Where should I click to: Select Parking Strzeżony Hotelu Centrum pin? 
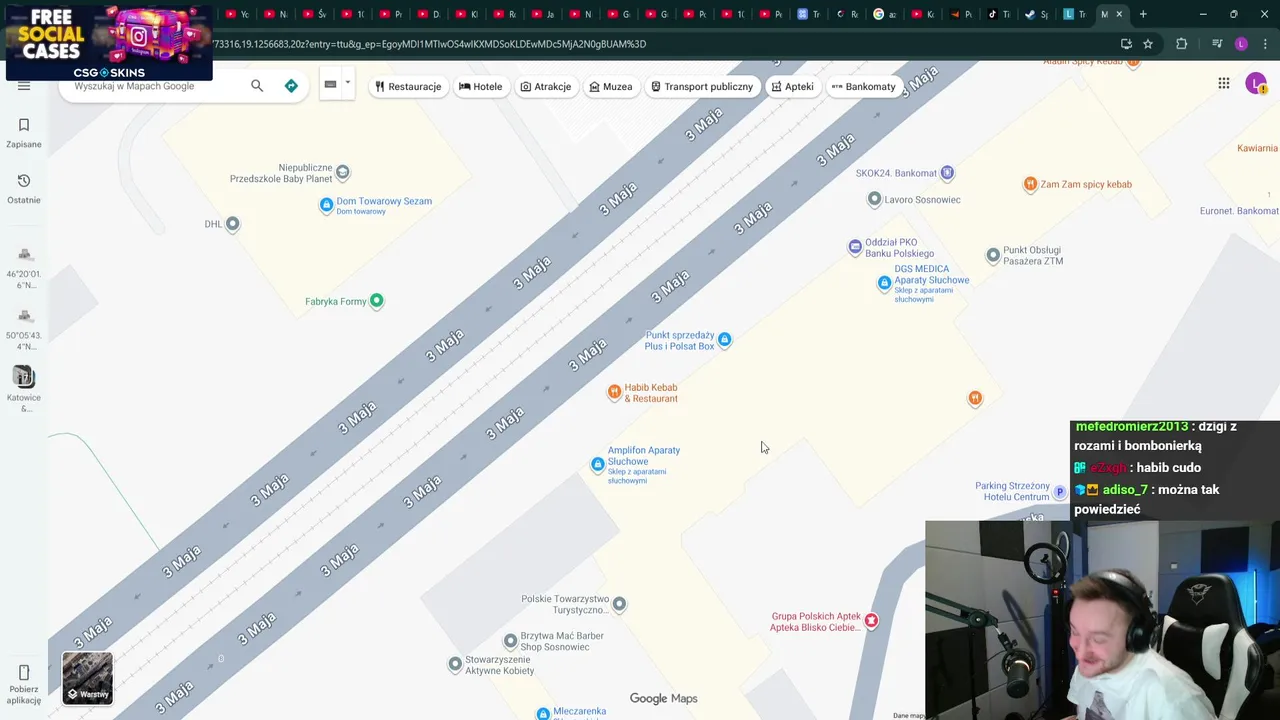[1060, 492]
